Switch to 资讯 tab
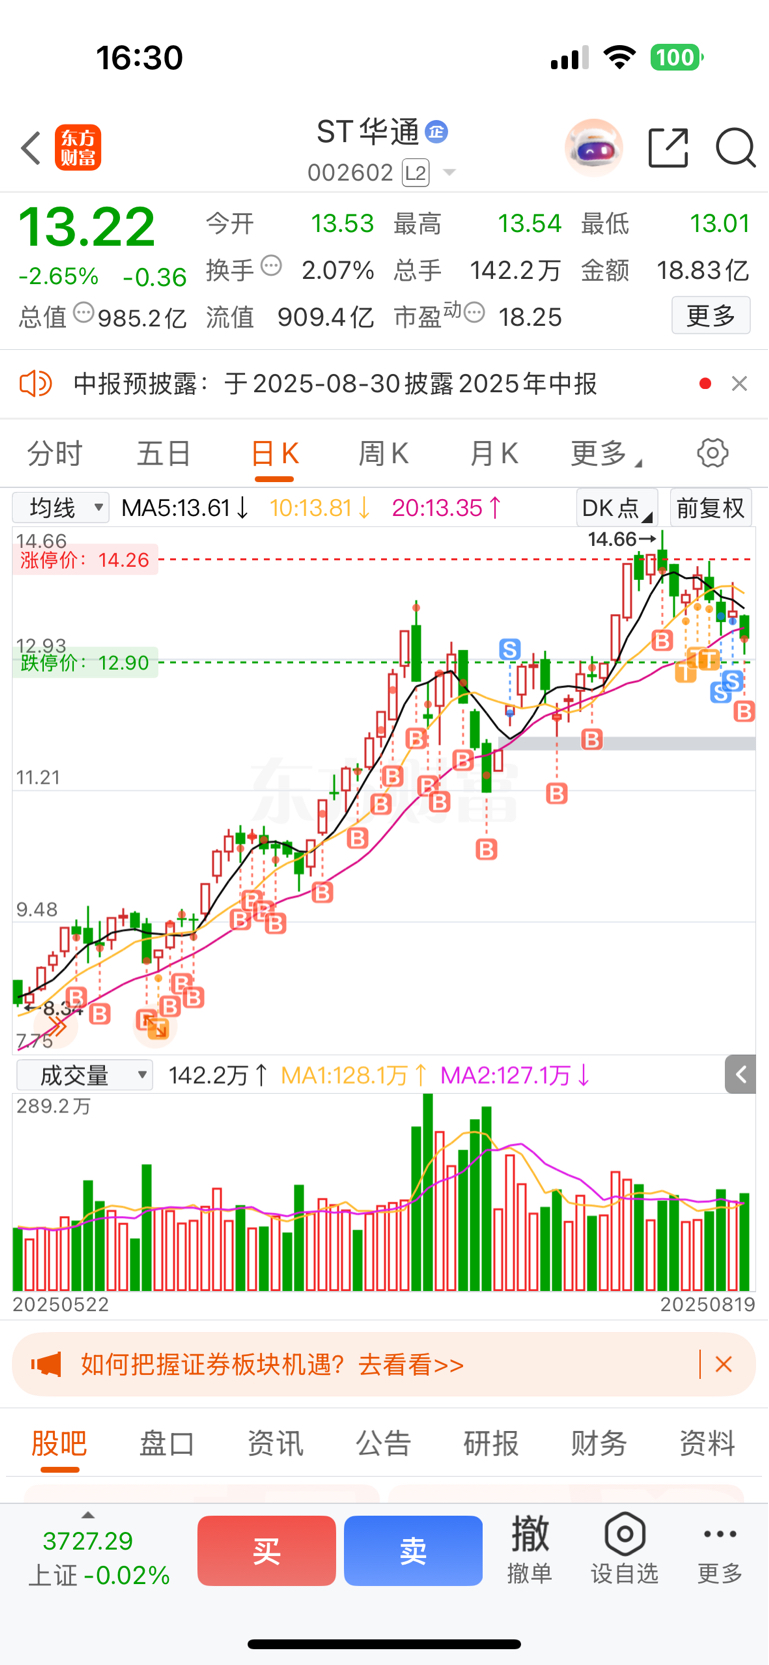769x1665 pixels. click(x=275, y=1443)
